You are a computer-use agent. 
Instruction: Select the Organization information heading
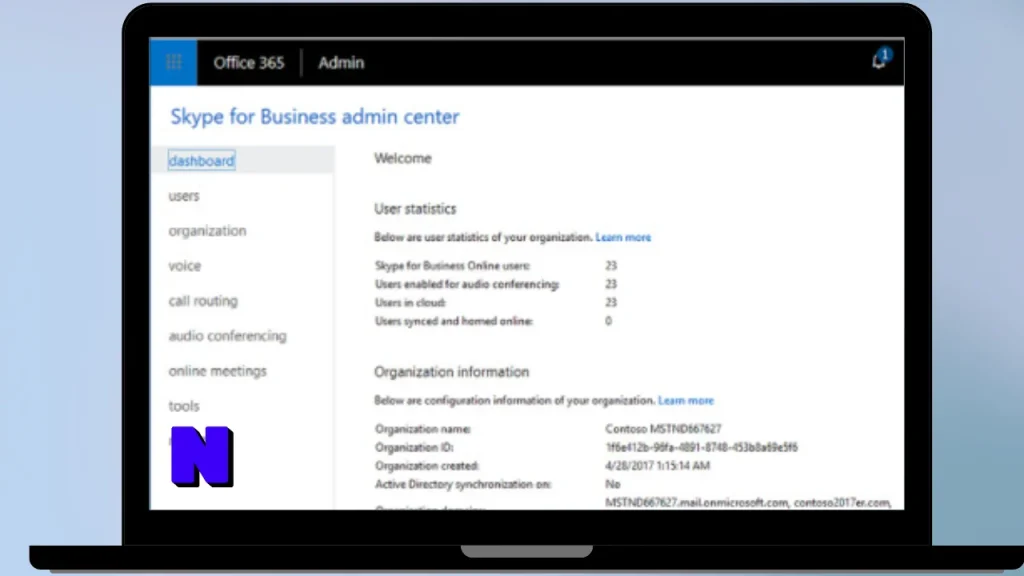(451, 372)
